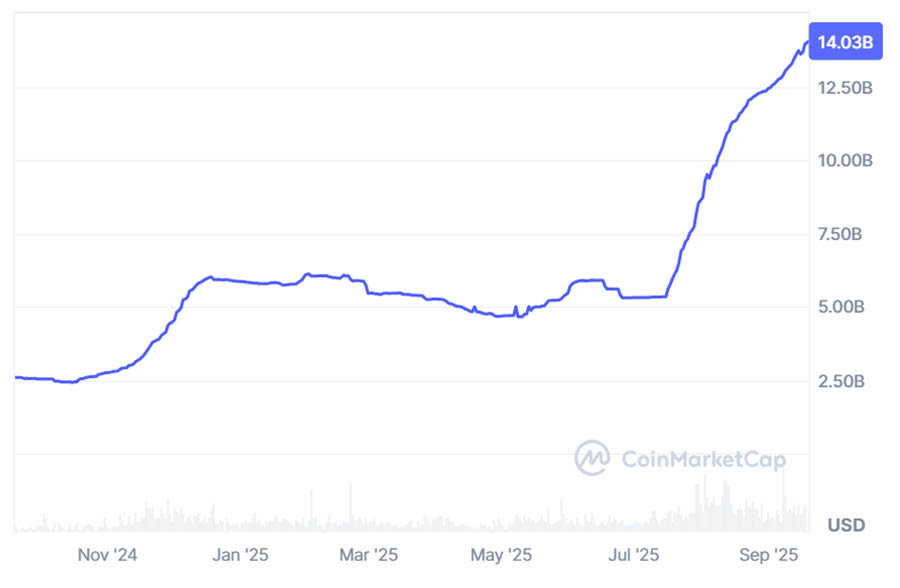Click the line's endpoint near 14.03B
Viewport: 900px width, 588px height.
point(806,42)
